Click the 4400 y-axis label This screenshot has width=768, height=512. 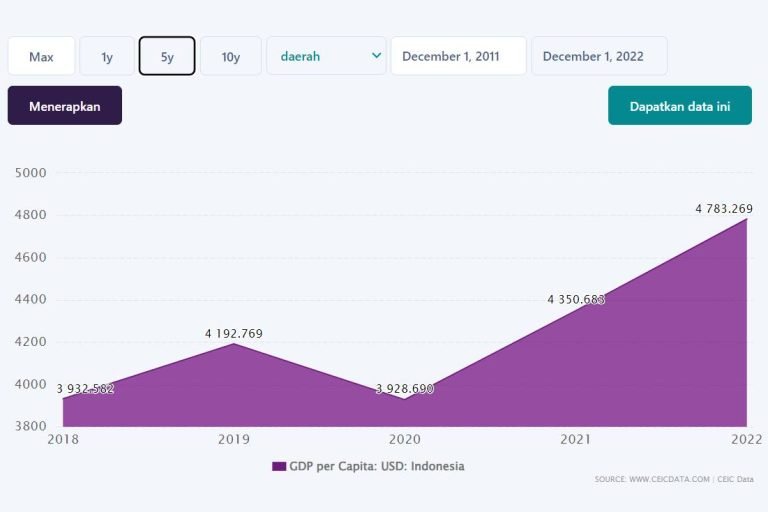[x=30, y=299]
